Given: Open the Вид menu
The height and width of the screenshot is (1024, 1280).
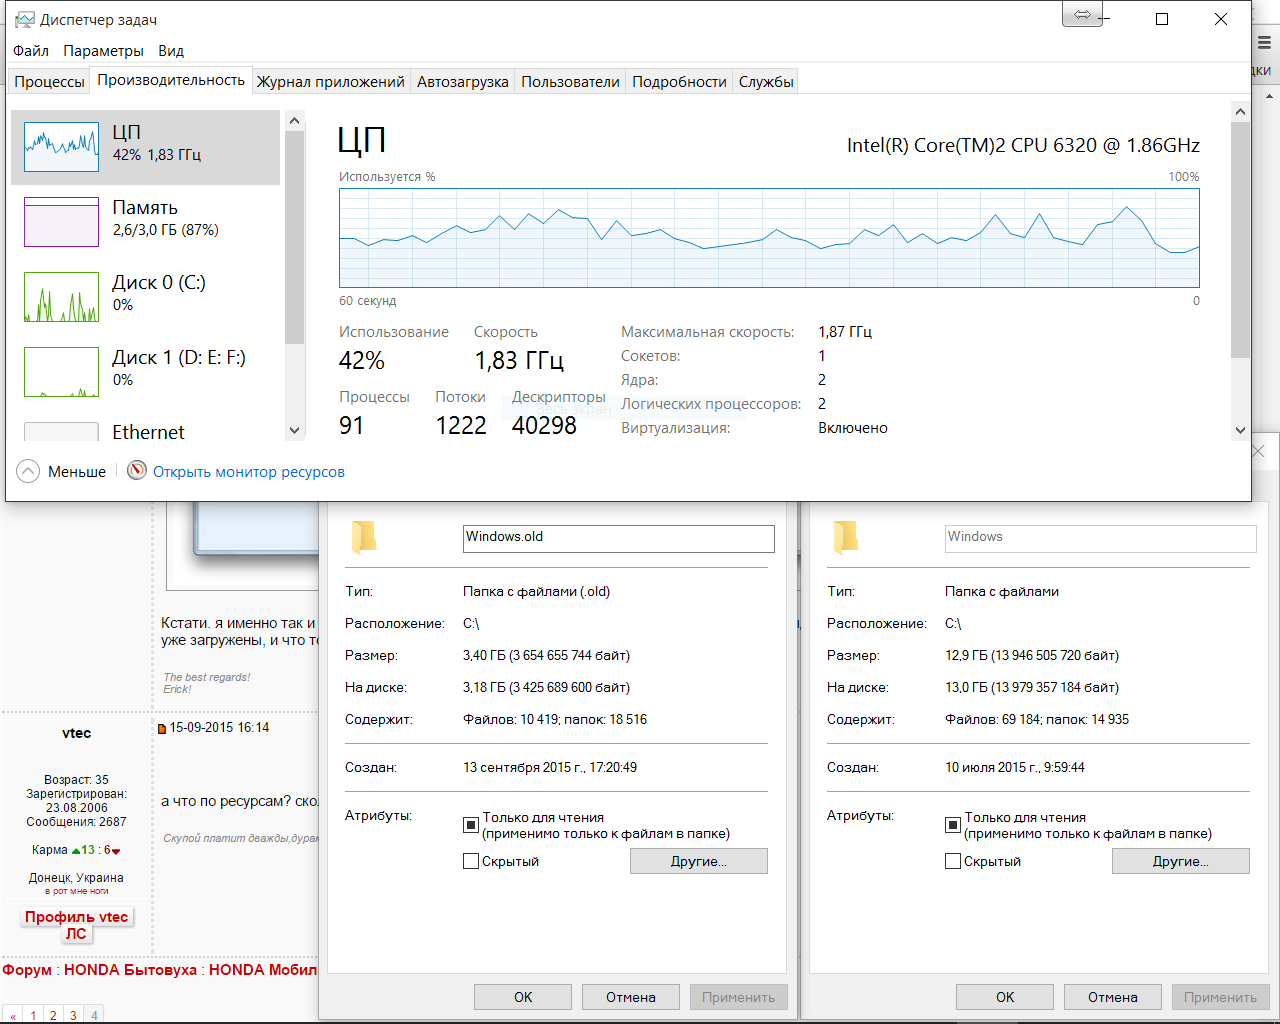Looking at the screenshot, I should coord(171,50).
